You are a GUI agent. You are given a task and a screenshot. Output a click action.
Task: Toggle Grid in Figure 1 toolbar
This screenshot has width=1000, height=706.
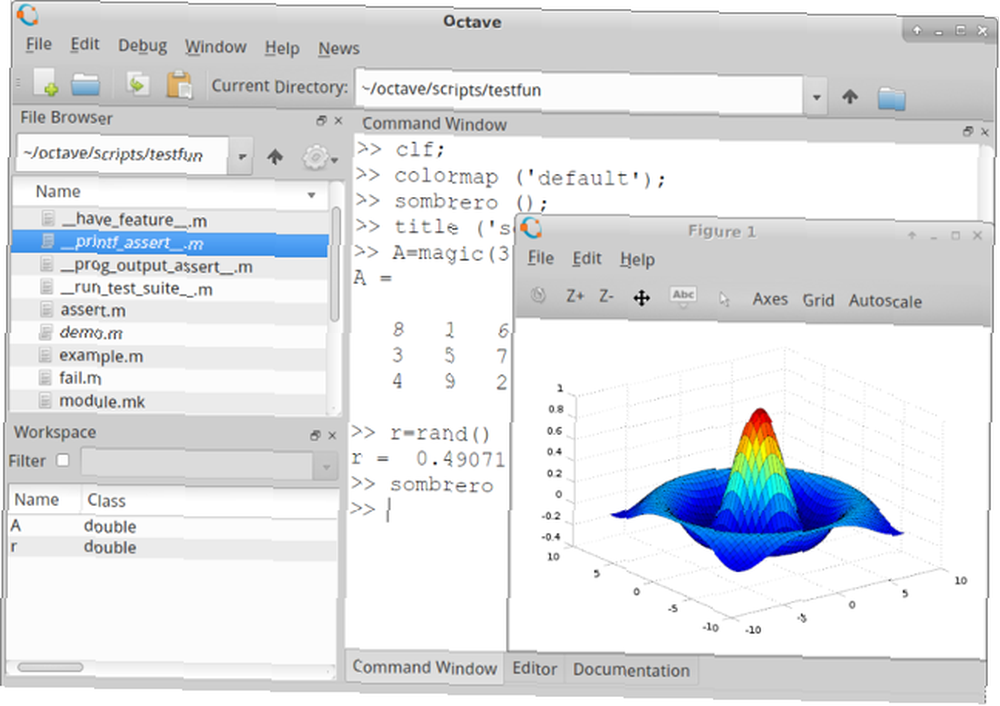(x=818, y=300)
